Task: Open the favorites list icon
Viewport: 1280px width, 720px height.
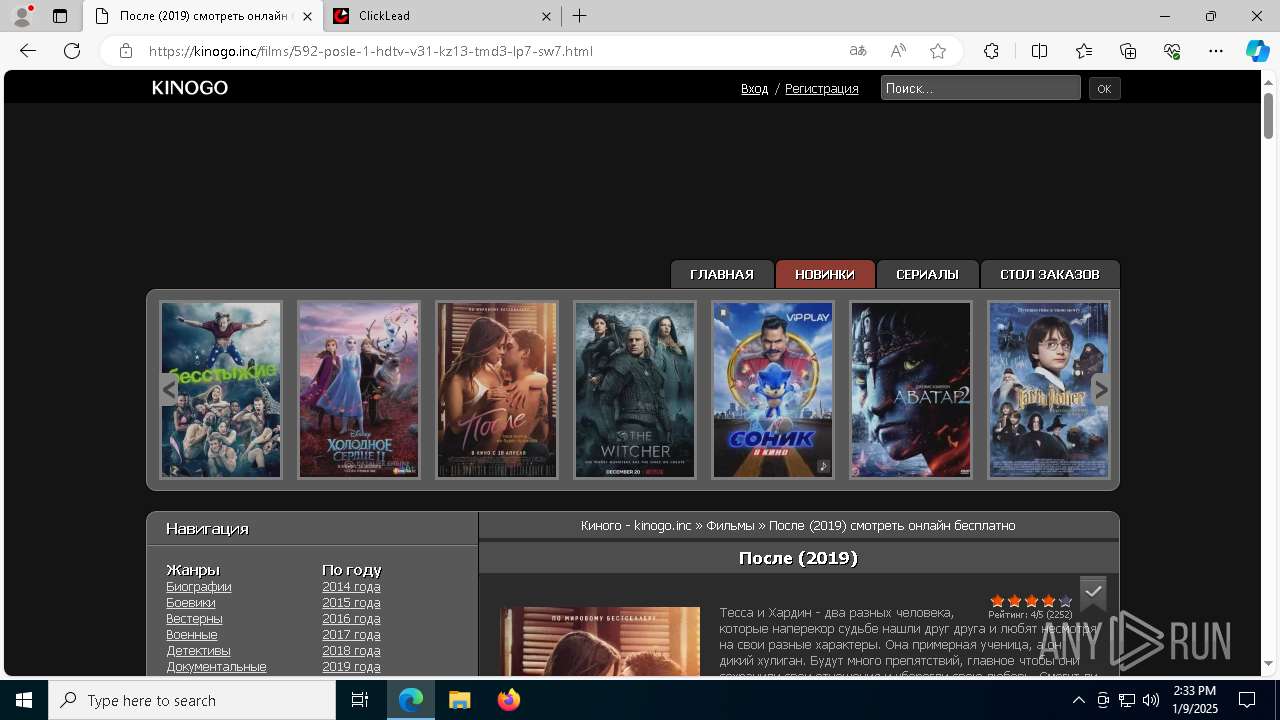Action: pyautogui.click(x=1084, y=51)
